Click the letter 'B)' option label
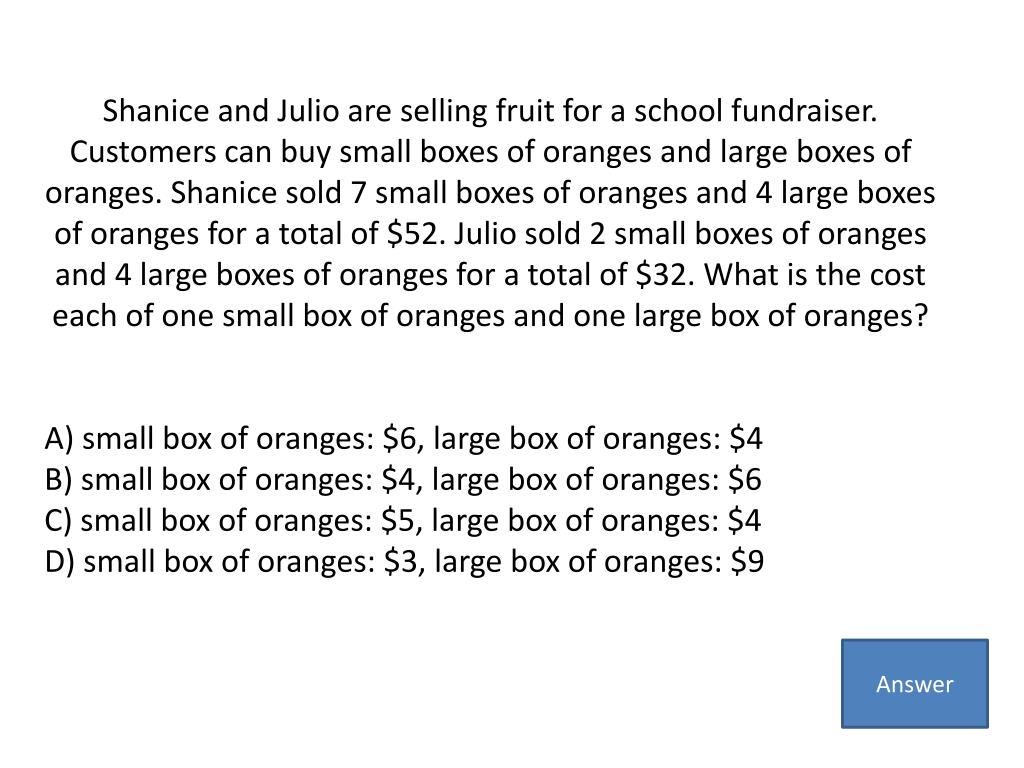This screenshot has width=1024, height=768. pyautogui.click(x=59, y=479)
